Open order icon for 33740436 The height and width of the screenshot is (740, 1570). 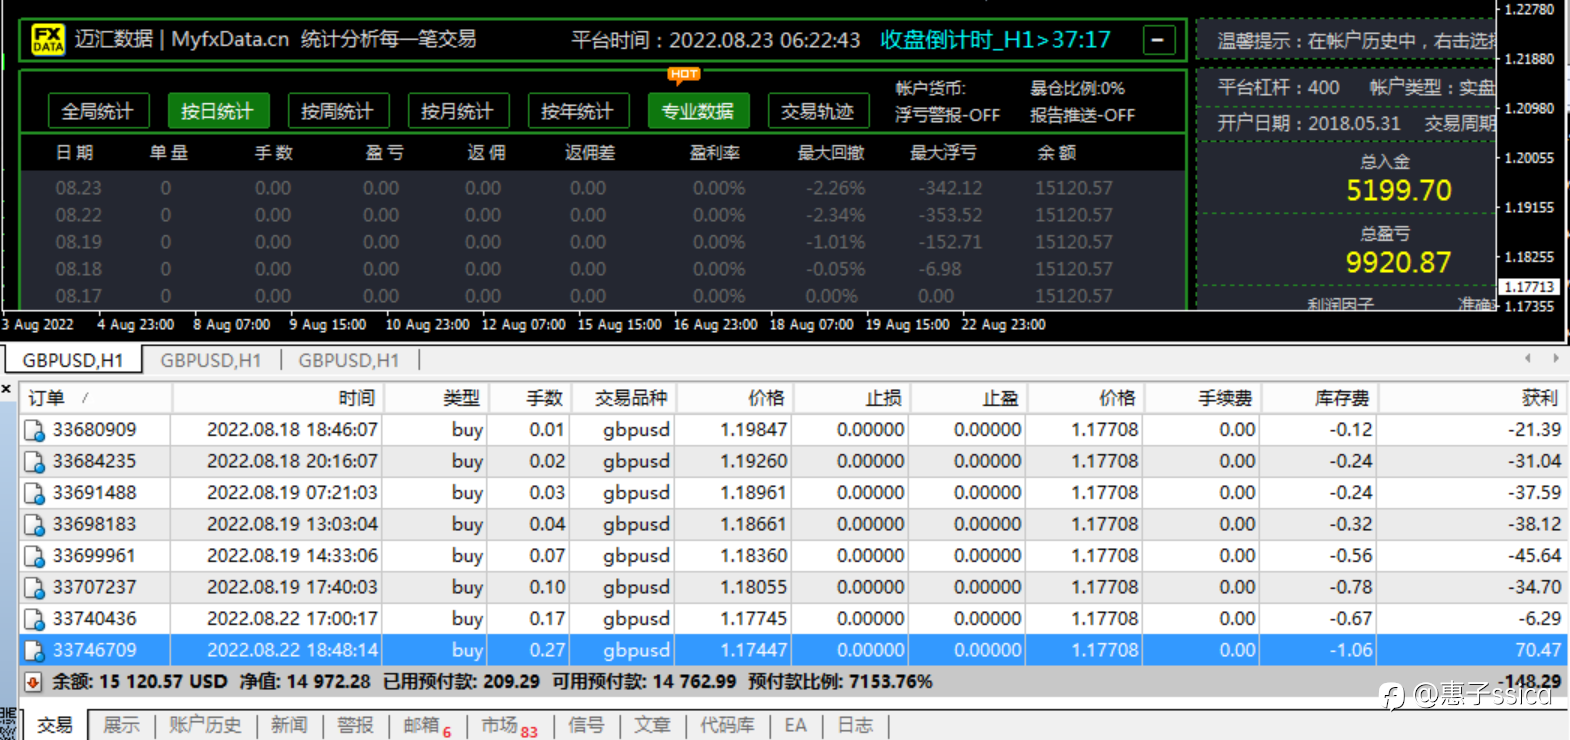(35, 619)
